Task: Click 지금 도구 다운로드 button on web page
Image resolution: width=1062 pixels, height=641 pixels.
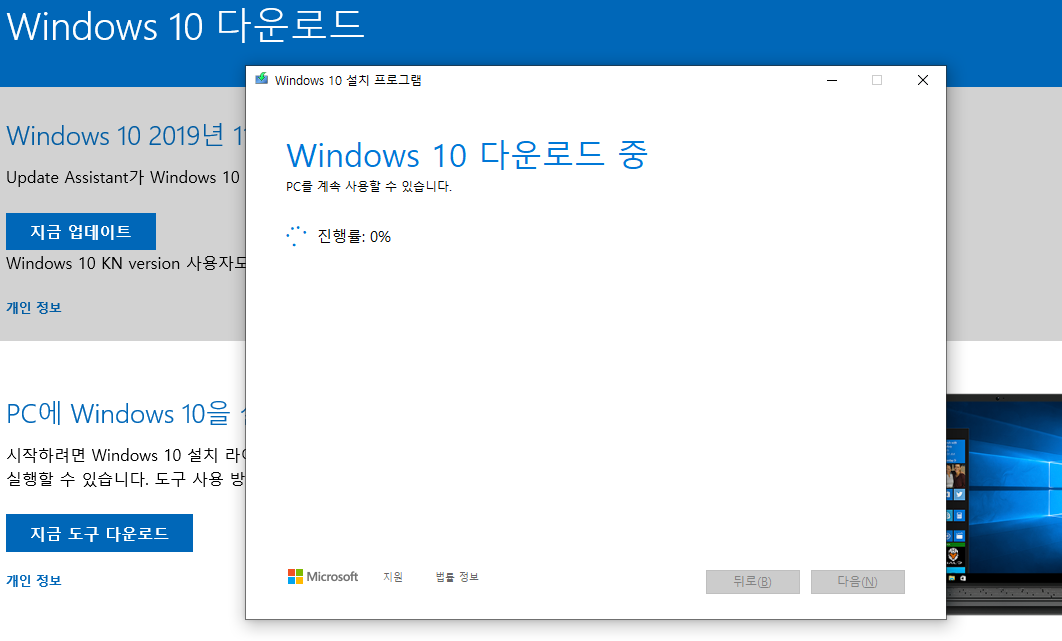Action: [100, 533]
